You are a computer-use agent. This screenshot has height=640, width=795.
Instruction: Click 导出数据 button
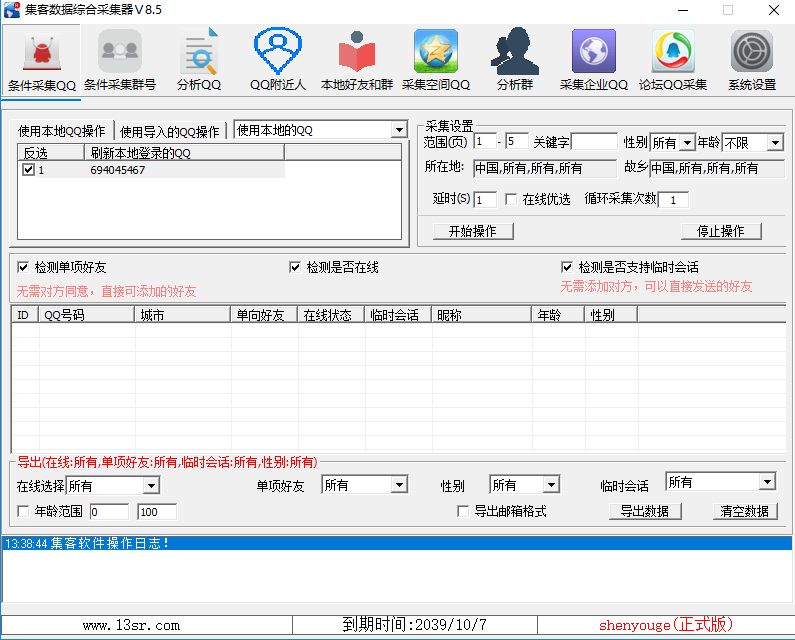pyautogui.click(x=645, y=511)
